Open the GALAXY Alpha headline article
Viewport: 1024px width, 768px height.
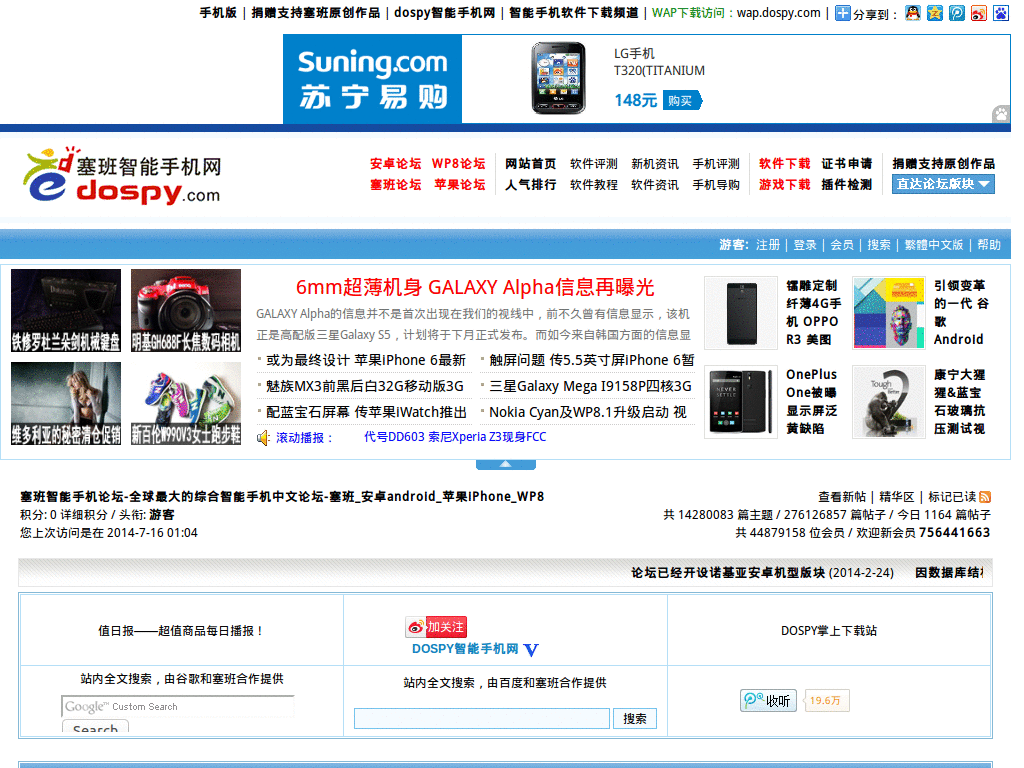(x=475, y=287)
